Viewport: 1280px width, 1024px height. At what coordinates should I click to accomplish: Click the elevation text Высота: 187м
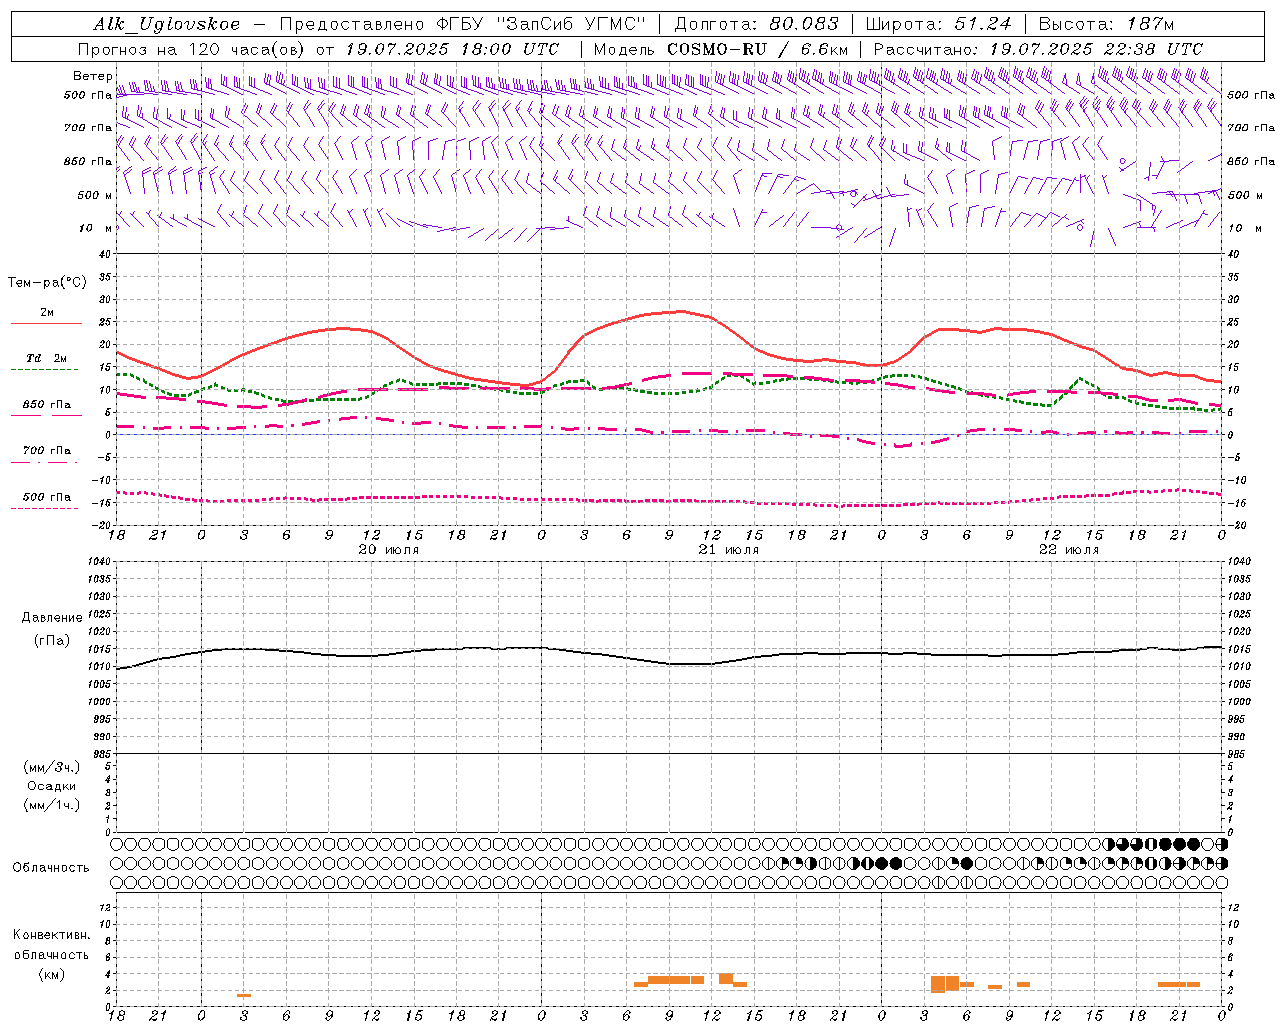1107,24
